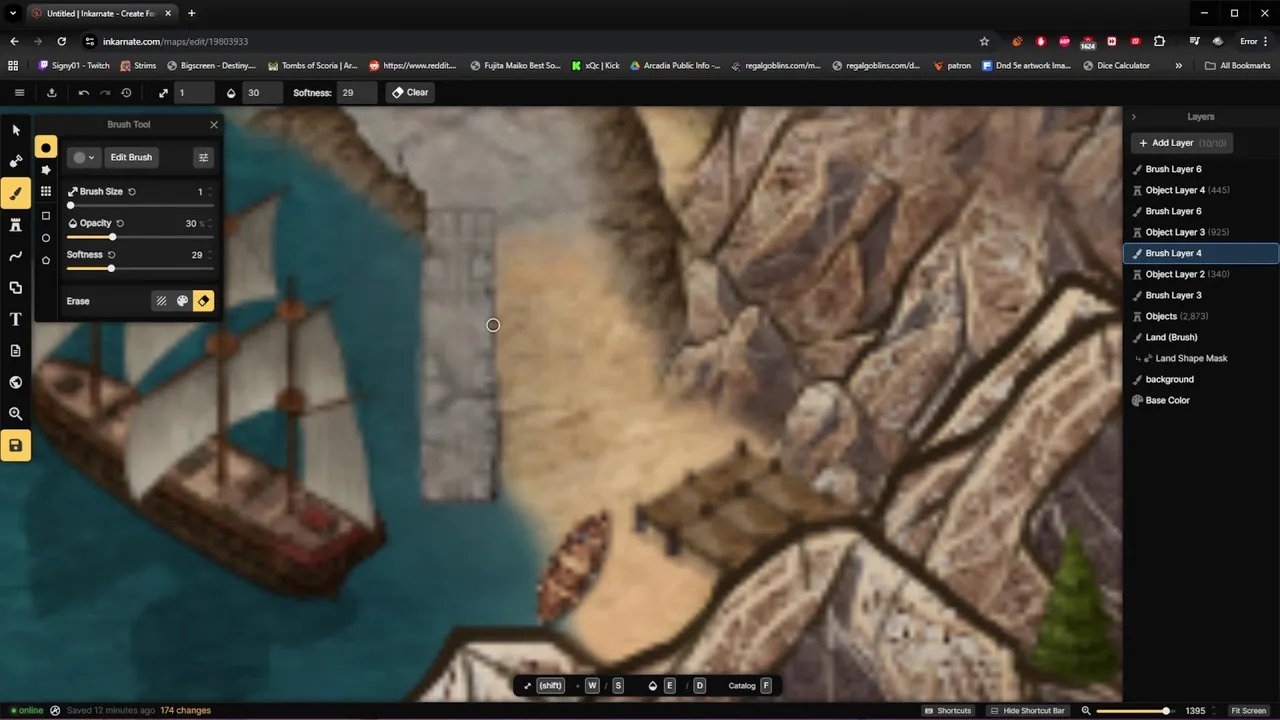
Task: Select the Brush tool in left toolbar
Action: point(15,193)
